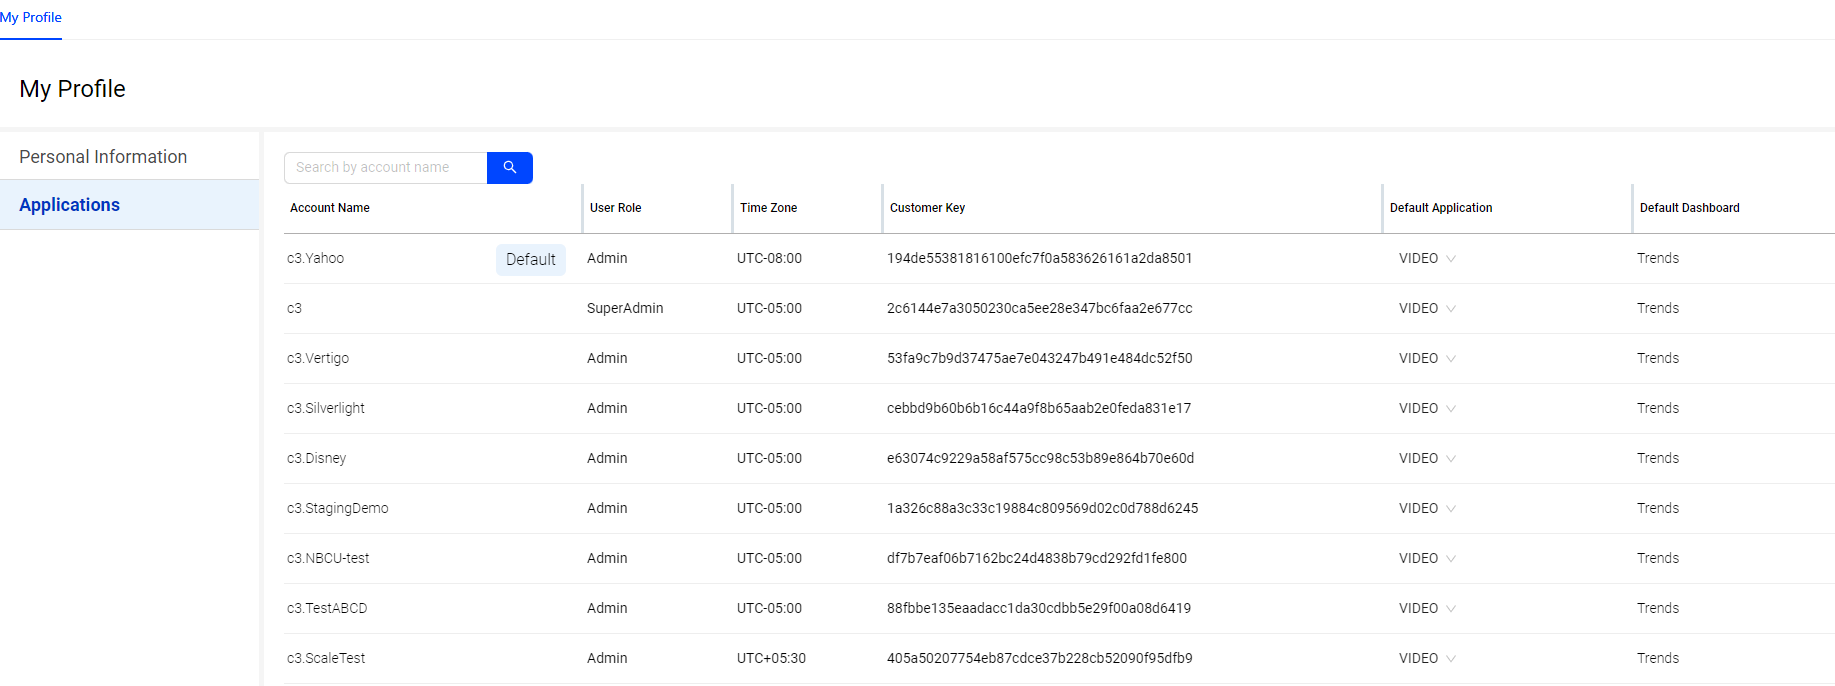Open Default Application dropdown for c3.NBCU-test
Image resolution: width=1835 pixels, height=686 pixels.
tap(1427, 558)
